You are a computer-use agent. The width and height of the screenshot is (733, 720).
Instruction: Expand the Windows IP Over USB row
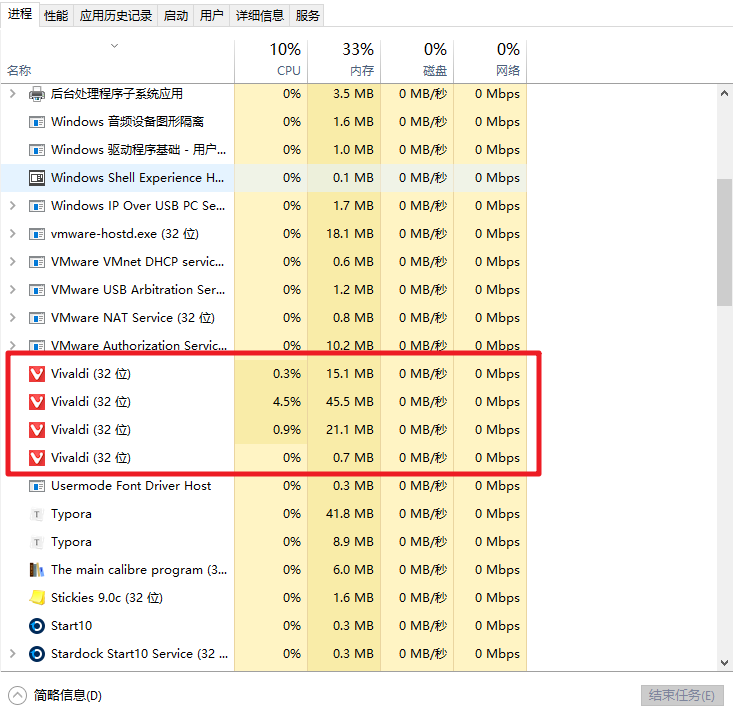click(12, 206)
